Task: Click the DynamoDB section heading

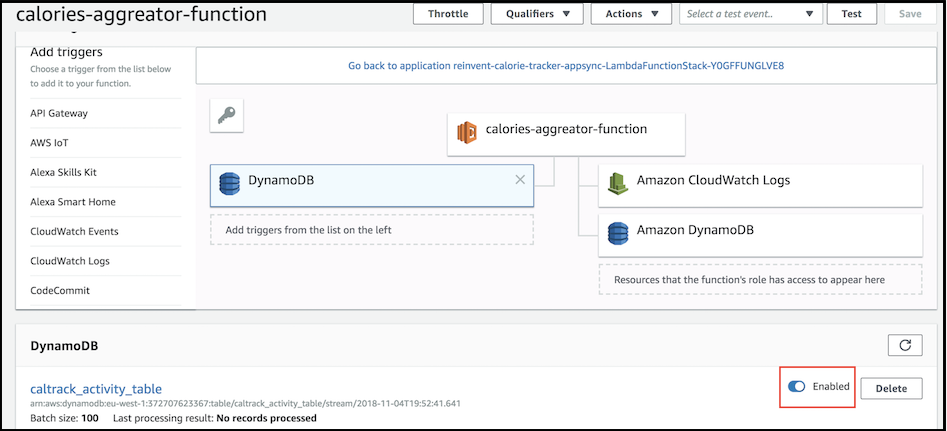Action: [64, 346]
